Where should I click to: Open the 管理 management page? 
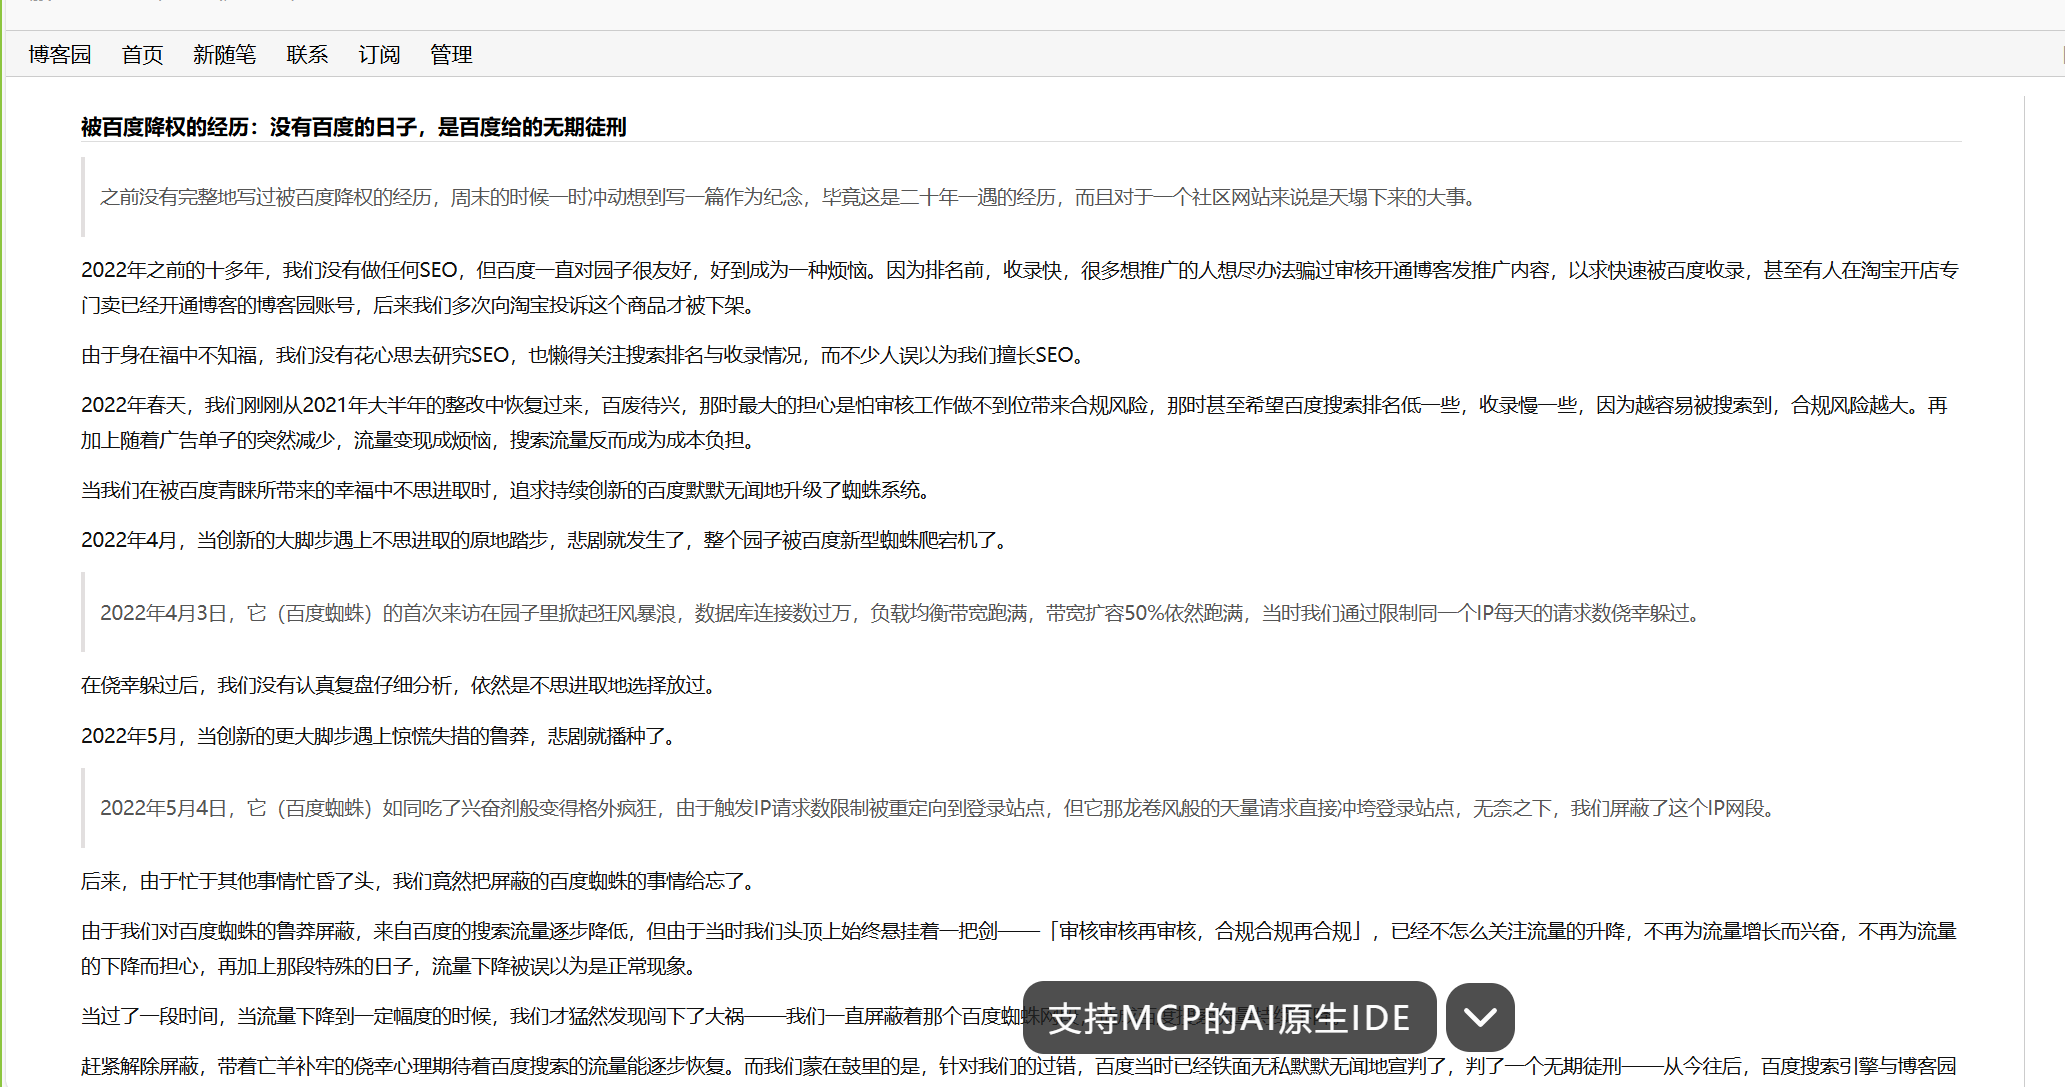[451, 55]
